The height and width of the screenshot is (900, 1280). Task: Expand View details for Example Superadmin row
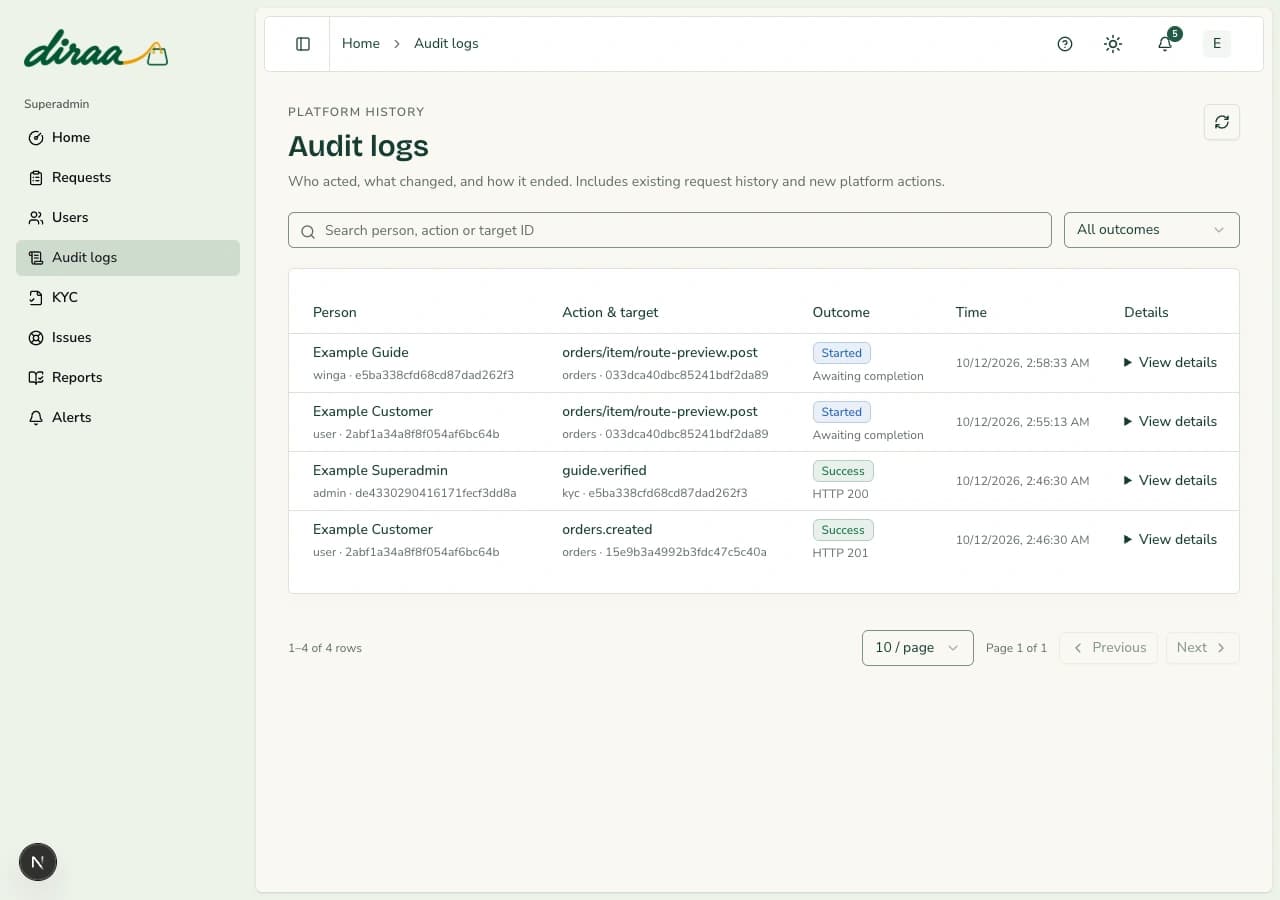coord(1170,481)
